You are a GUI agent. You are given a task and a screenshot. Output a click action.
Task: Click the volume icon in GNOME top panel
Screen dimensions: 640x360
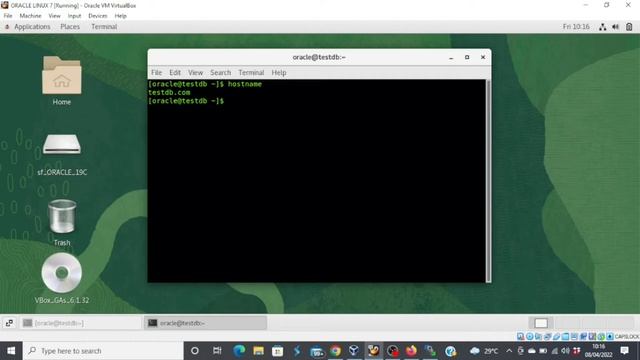pos(616,27)
